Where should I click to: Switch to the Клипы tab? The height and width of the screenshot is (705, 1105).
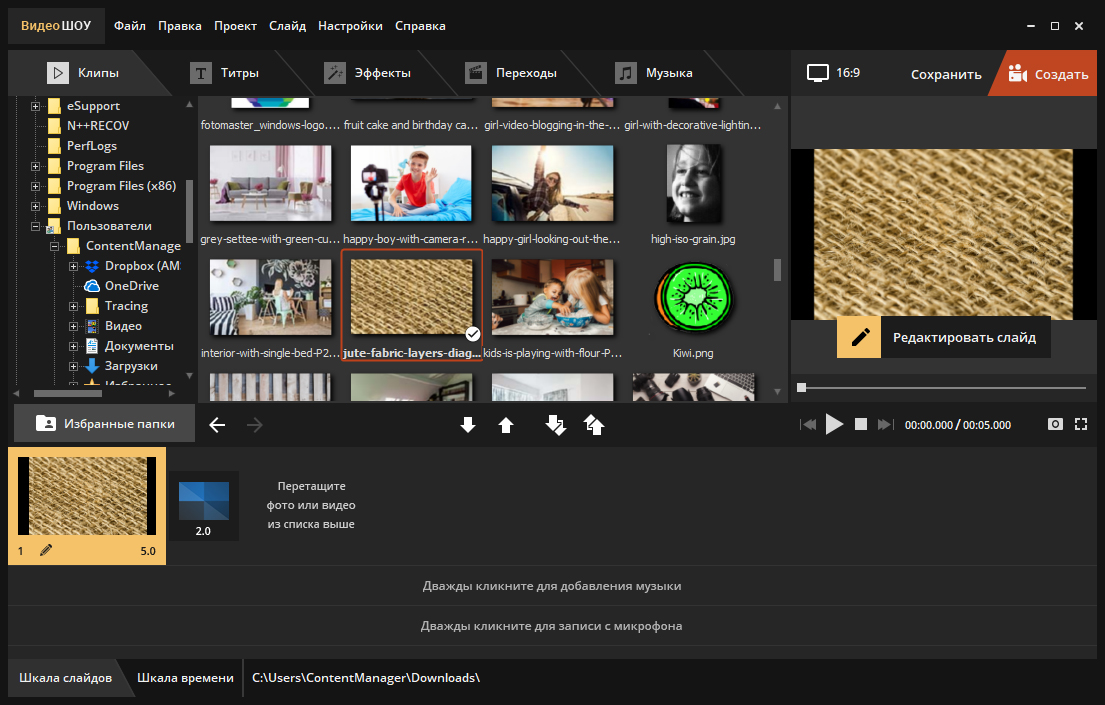(x=83, y=73)
